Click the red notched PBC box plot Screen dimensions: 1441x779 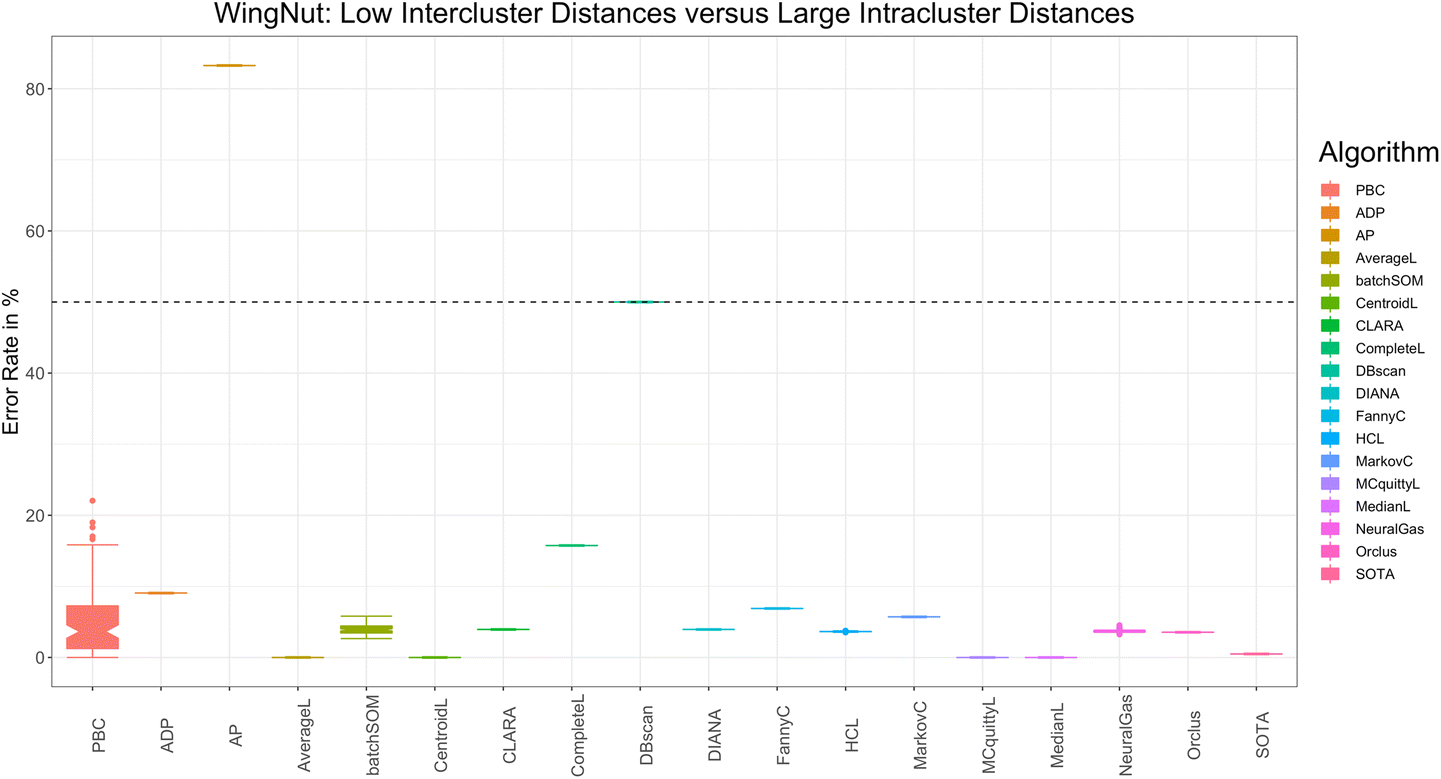click(92, 627)
